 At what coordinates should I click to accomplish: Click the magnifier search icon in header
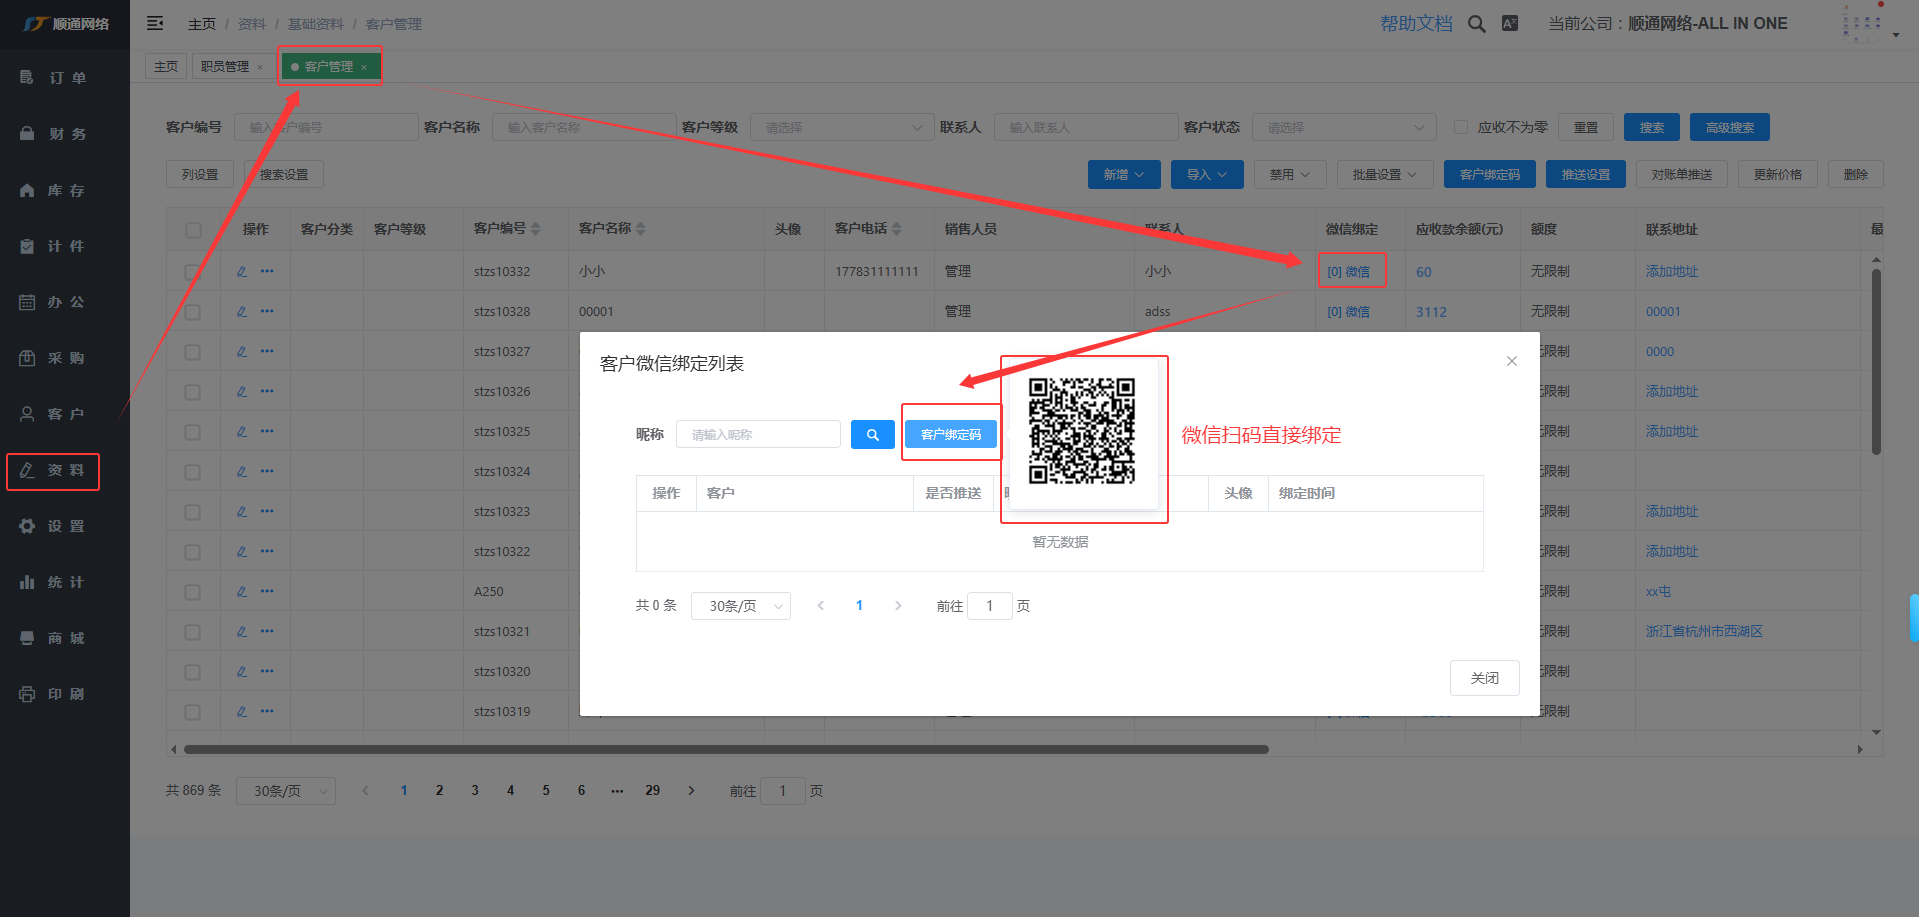point(1476,24)
